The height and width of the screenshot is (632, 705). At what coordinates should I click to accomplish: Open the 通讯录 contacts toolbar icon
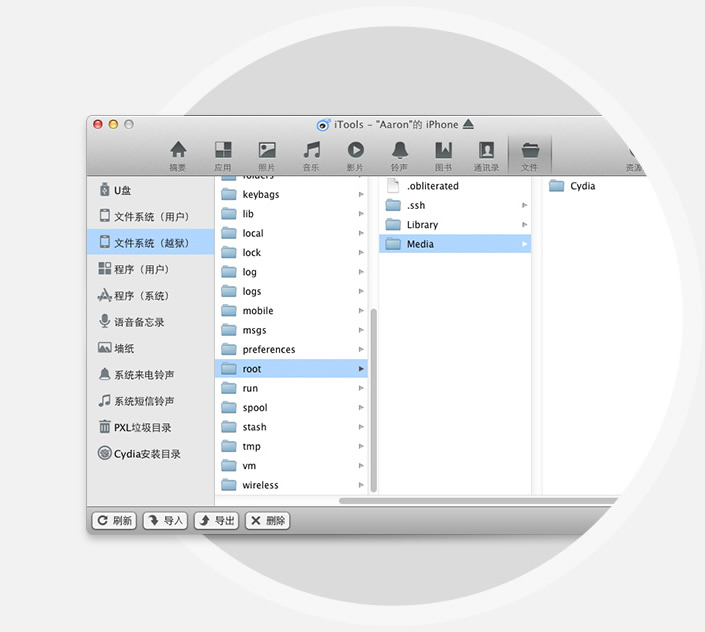[x=486, y=156]
